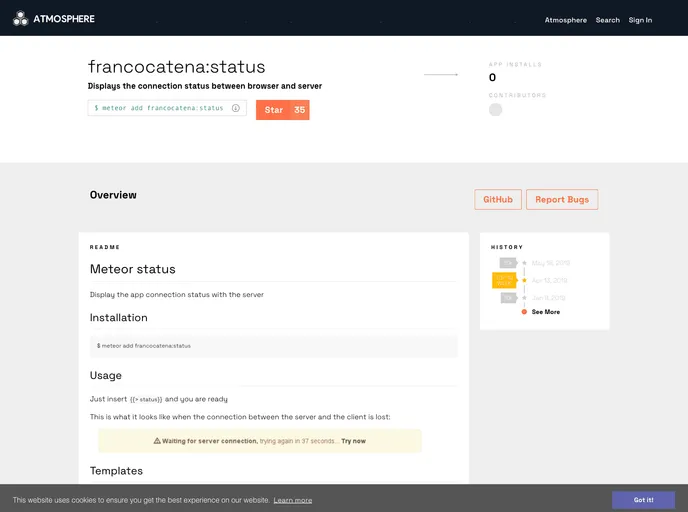Click the README label
This screenshot has height=512, width=688.
[105, 247]
